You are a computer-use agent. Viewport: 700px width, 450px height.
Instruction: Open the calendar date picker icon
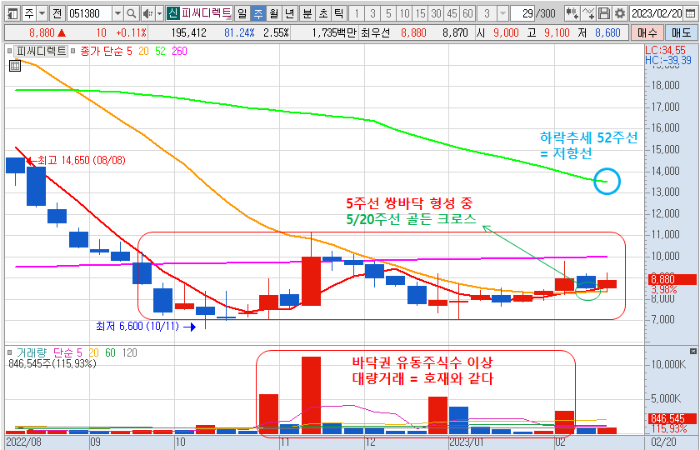691,13
